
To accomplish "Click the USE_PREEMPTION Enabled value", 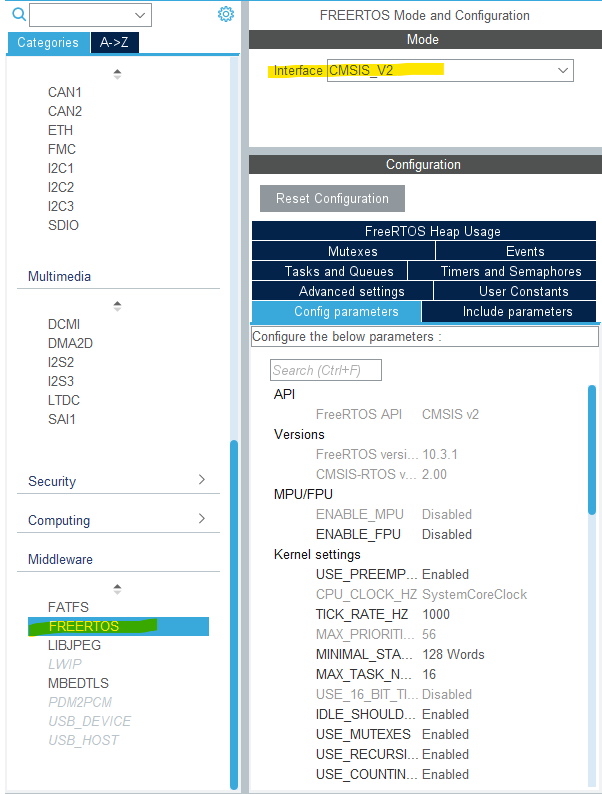I will point(445,574).
